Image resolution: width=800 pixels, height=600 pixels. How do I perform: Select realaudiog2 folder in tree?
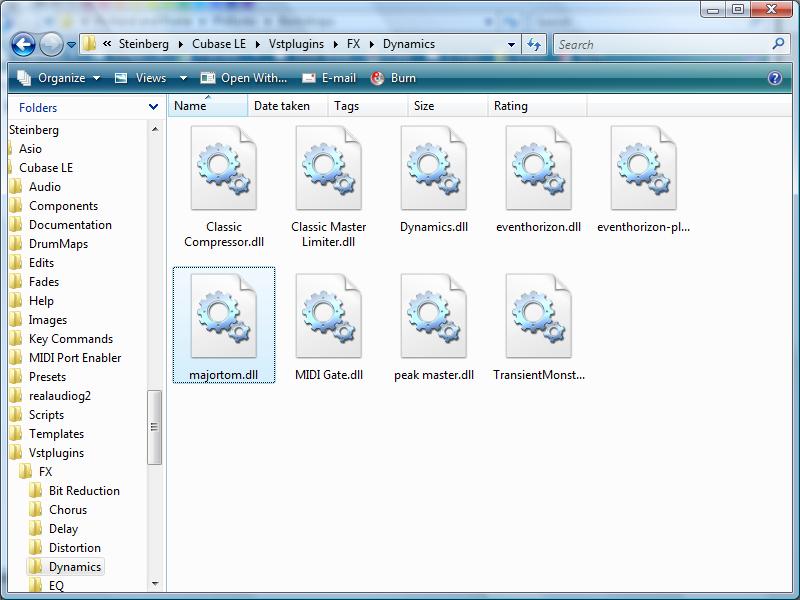tap(60, 395)
